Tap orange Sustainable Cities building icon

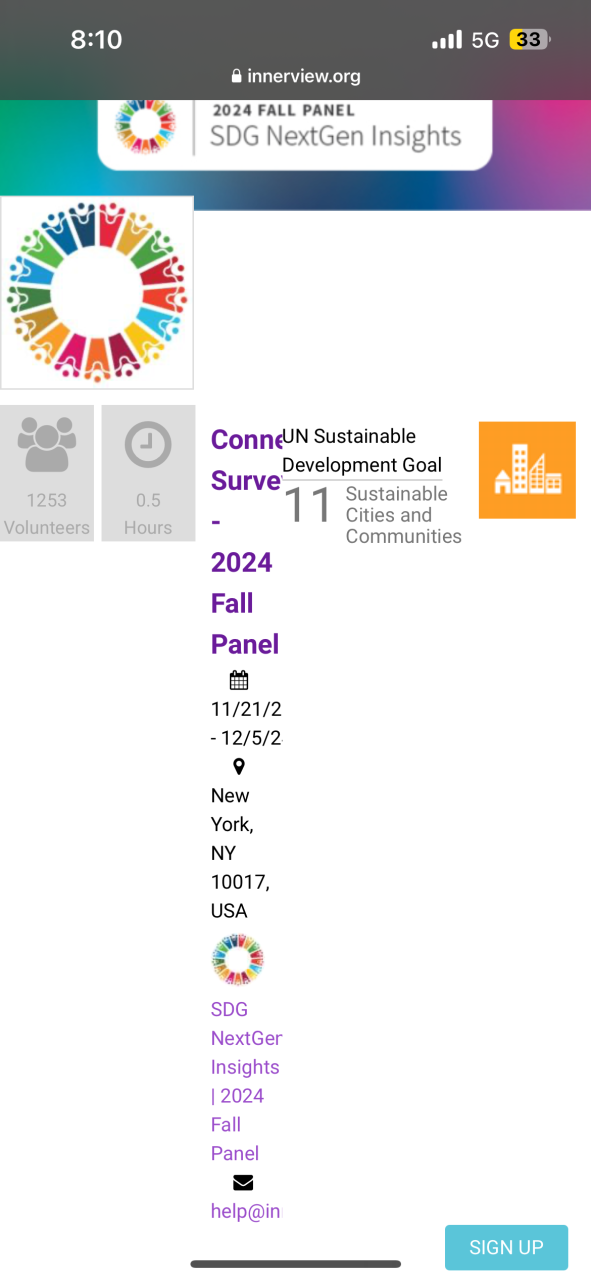coord(527,470)
